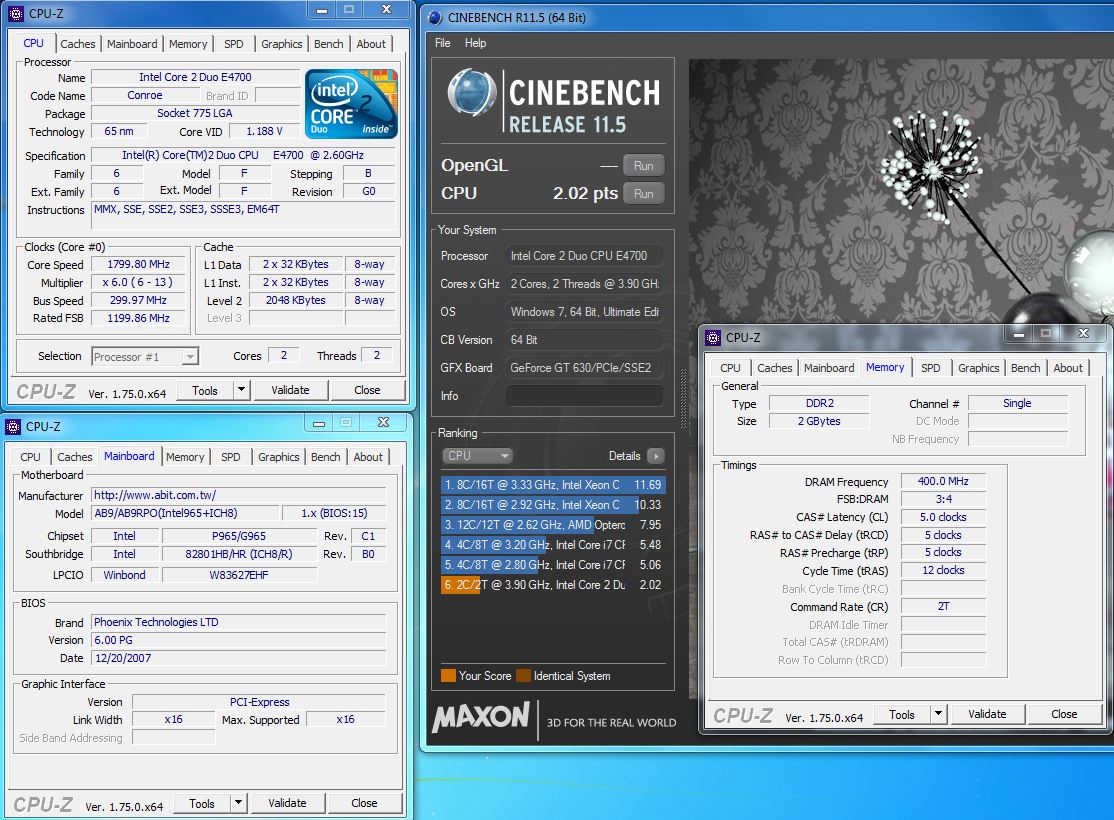This screenshot has width=1114, height=820.
Task: Switch to CPU tab in the CPU-Z mainboard window
Action: pos(31,457)
